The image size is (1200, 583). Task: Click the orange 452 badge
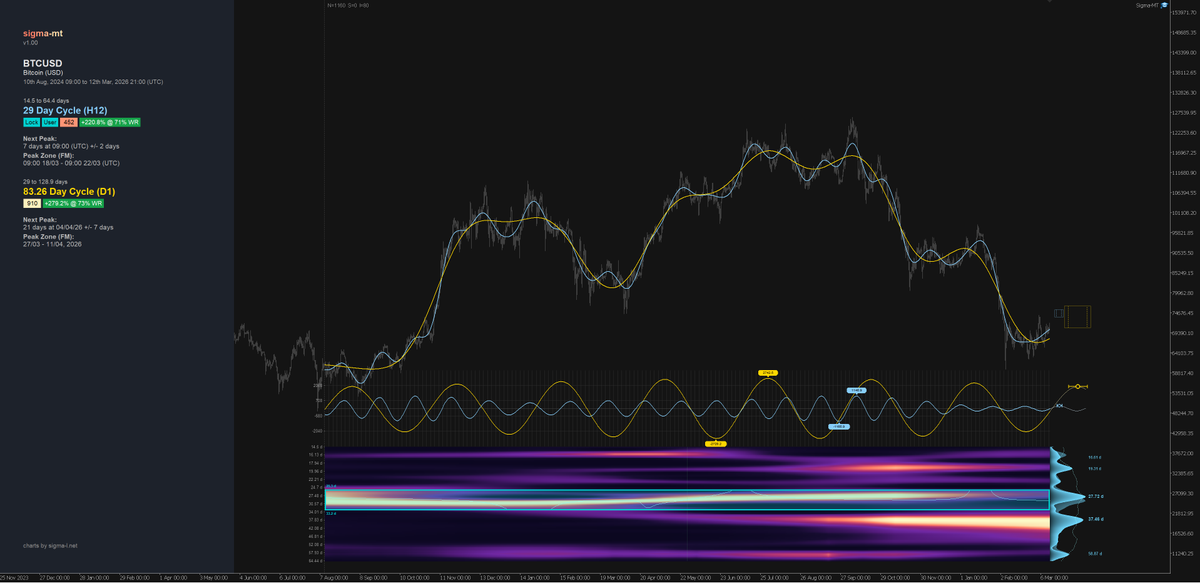[x=68, y=122]
